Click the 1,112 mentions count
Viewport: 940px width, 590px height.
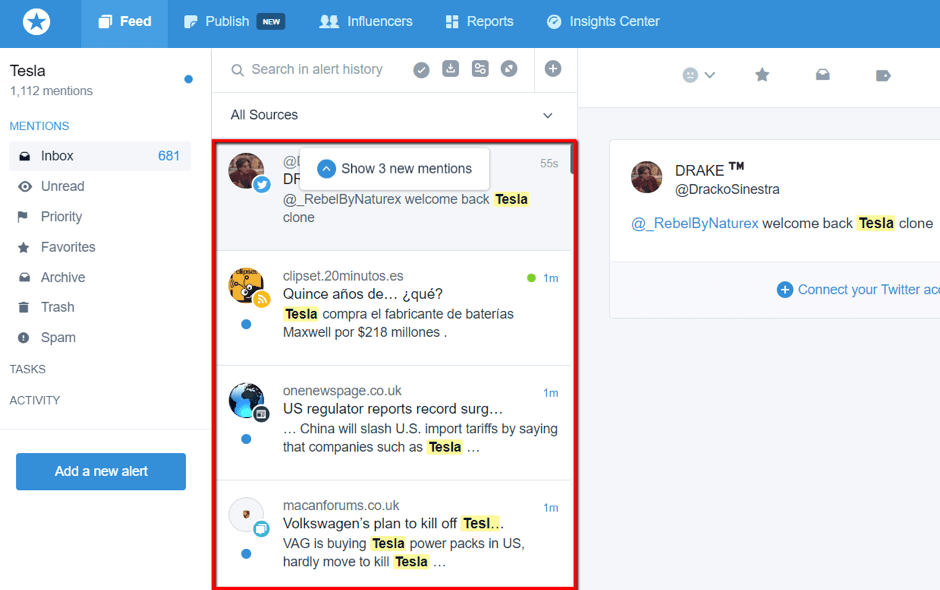pyautogui.click(x=52, y=91)
